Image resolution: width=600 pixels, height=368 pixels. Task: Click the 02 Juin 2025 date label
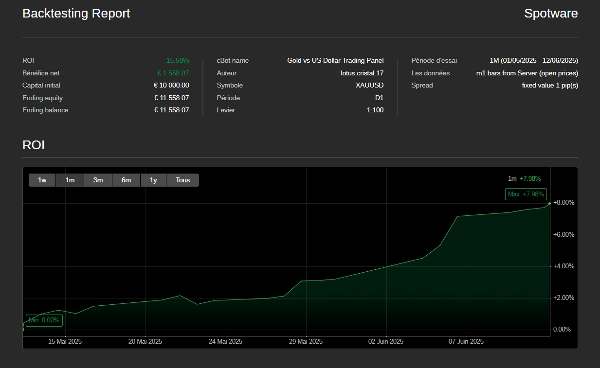click(385, 342)
